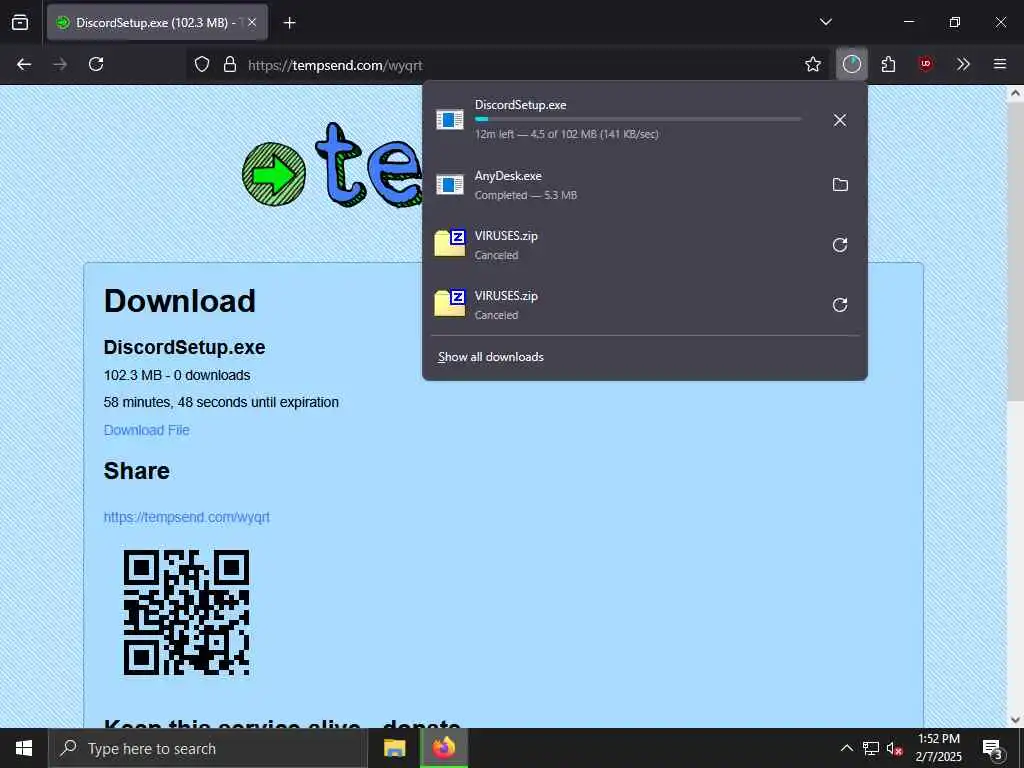
Task: Open the Firefox application menu
Action: pos(1000,64)
